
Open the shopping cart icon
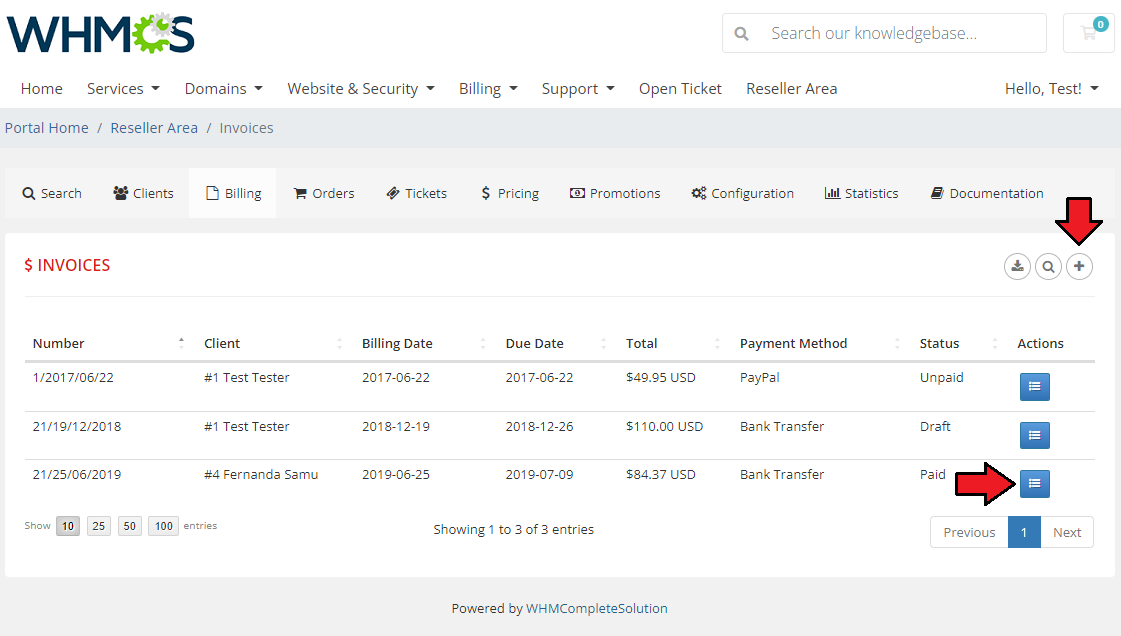click(1089, 33)
